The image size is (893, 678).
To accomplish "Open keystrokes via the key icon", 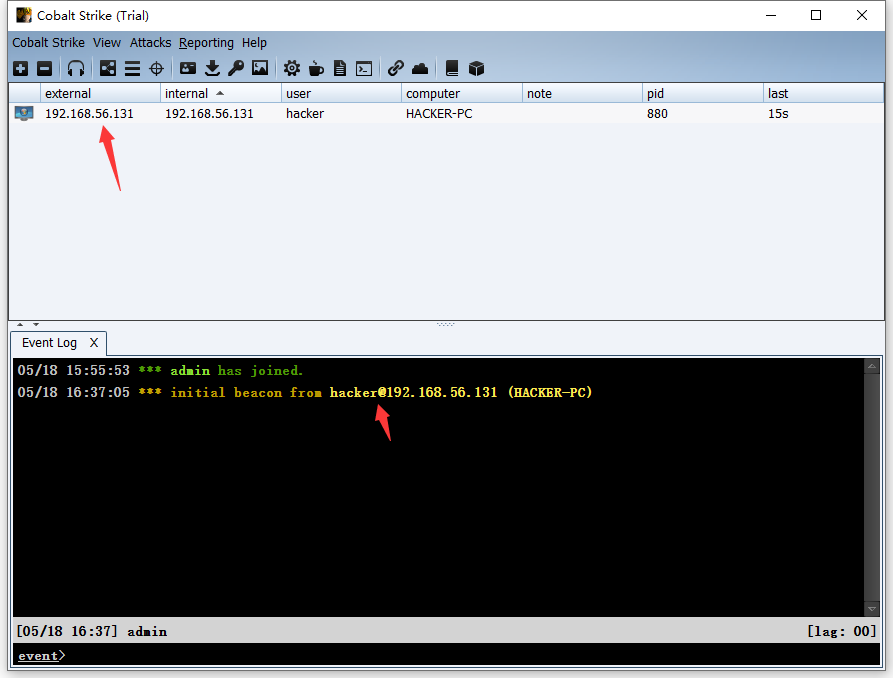I will 236,69.
